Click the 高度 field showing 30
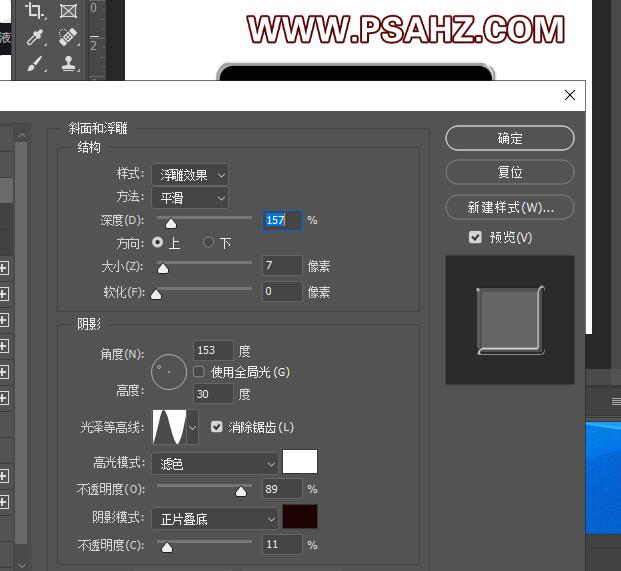 [213, 394]
